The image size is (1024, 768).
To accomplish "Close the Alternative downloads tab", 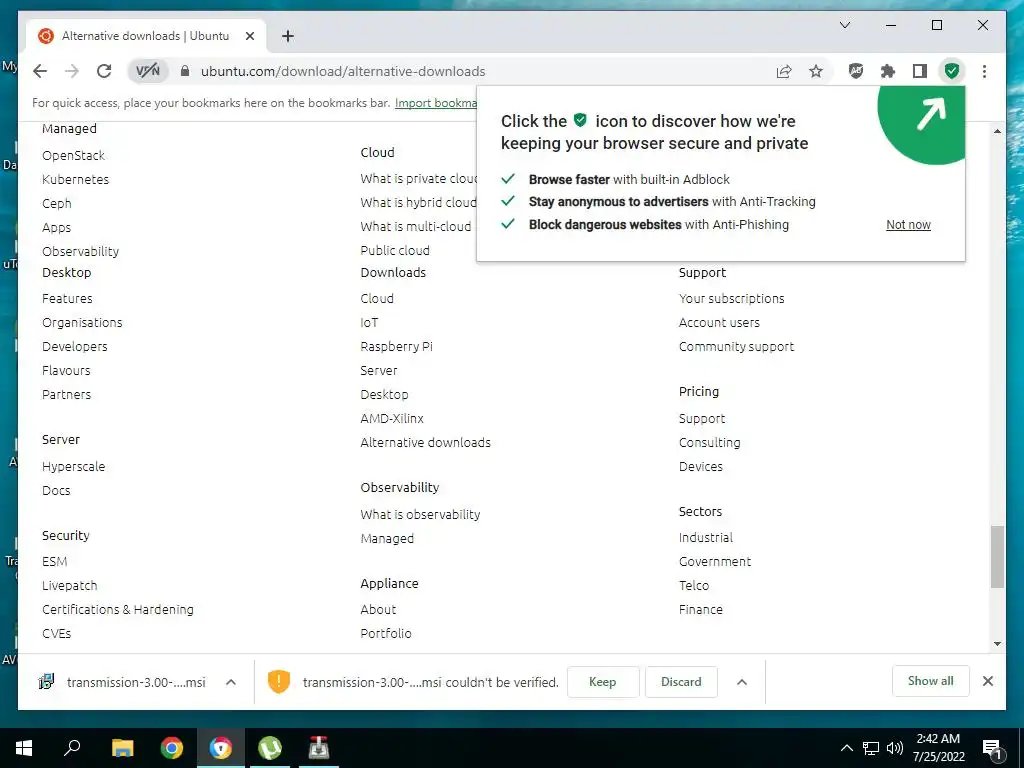I will point(249,36).
